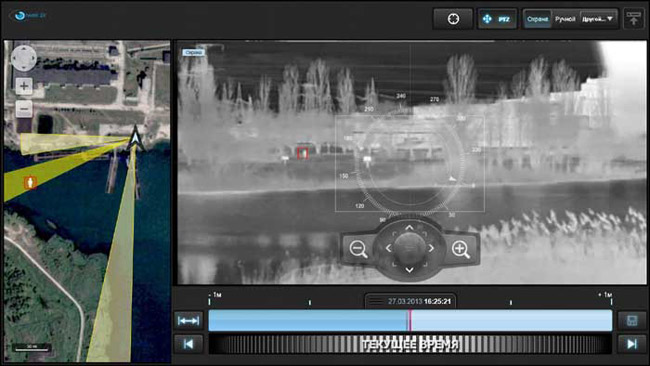650x366 pixels.
Task: Click the timeline scale width arrows button
Action: point(189,320)
